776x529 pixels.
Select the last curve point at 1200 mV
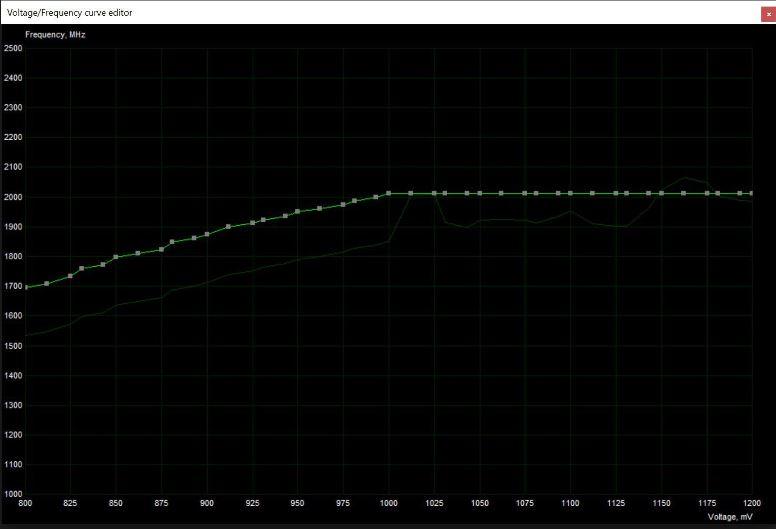(x=751, y=193)
